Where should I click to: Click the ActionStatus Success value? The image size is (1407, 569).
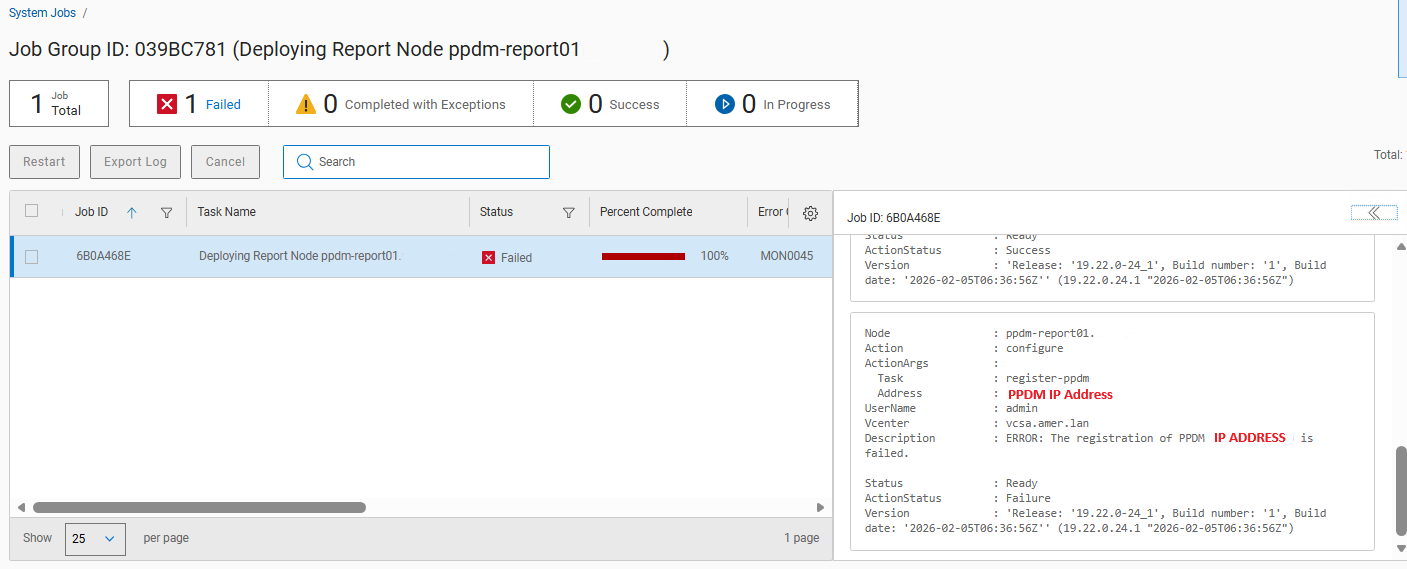click(x=1028, y=250)
